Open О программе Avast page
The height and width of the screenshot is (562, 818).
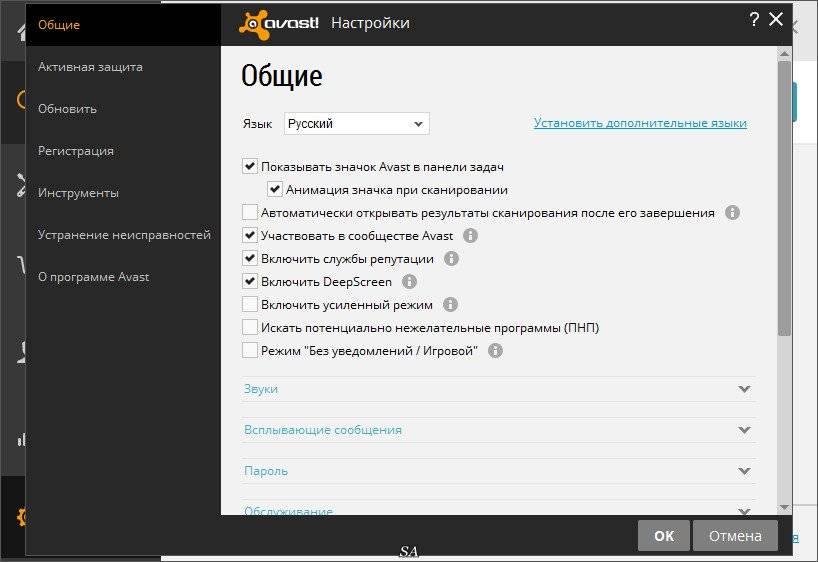tap(93, 277)
